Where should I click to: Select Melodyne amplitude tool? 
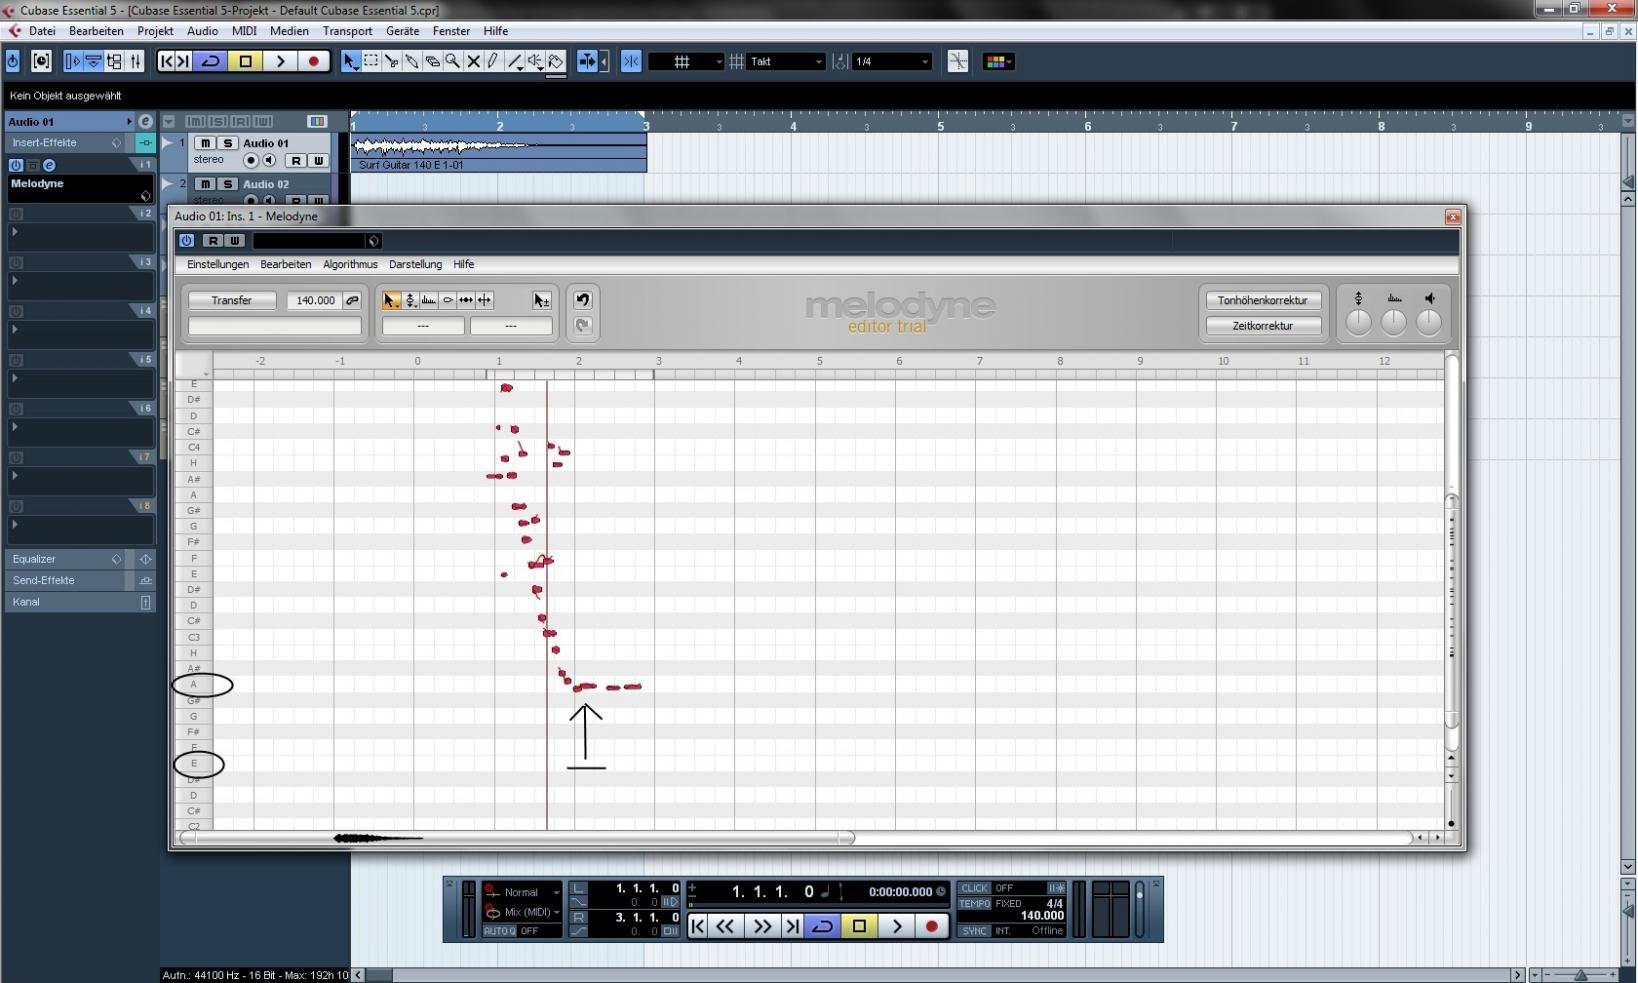tap(448, 300)
